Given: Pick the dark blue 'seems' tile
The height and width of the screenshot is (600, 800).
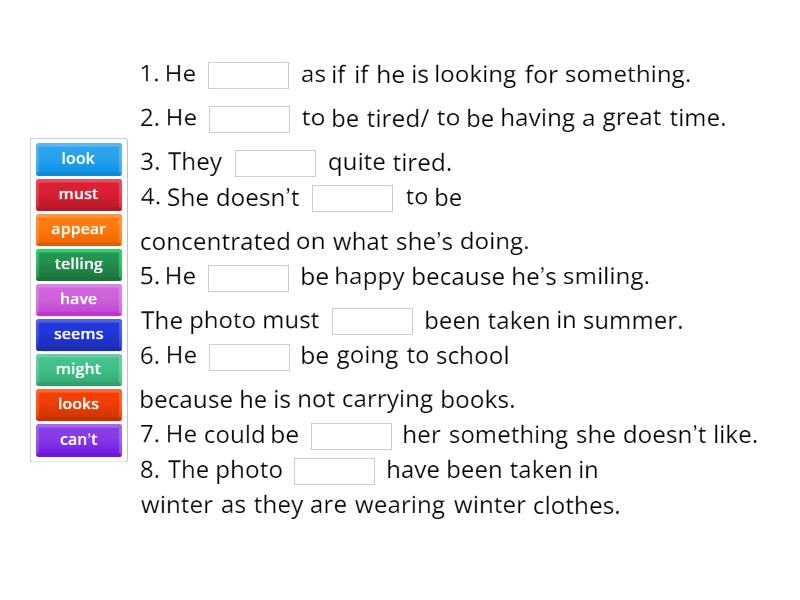Looking at the screenshot, I should 78,334.
